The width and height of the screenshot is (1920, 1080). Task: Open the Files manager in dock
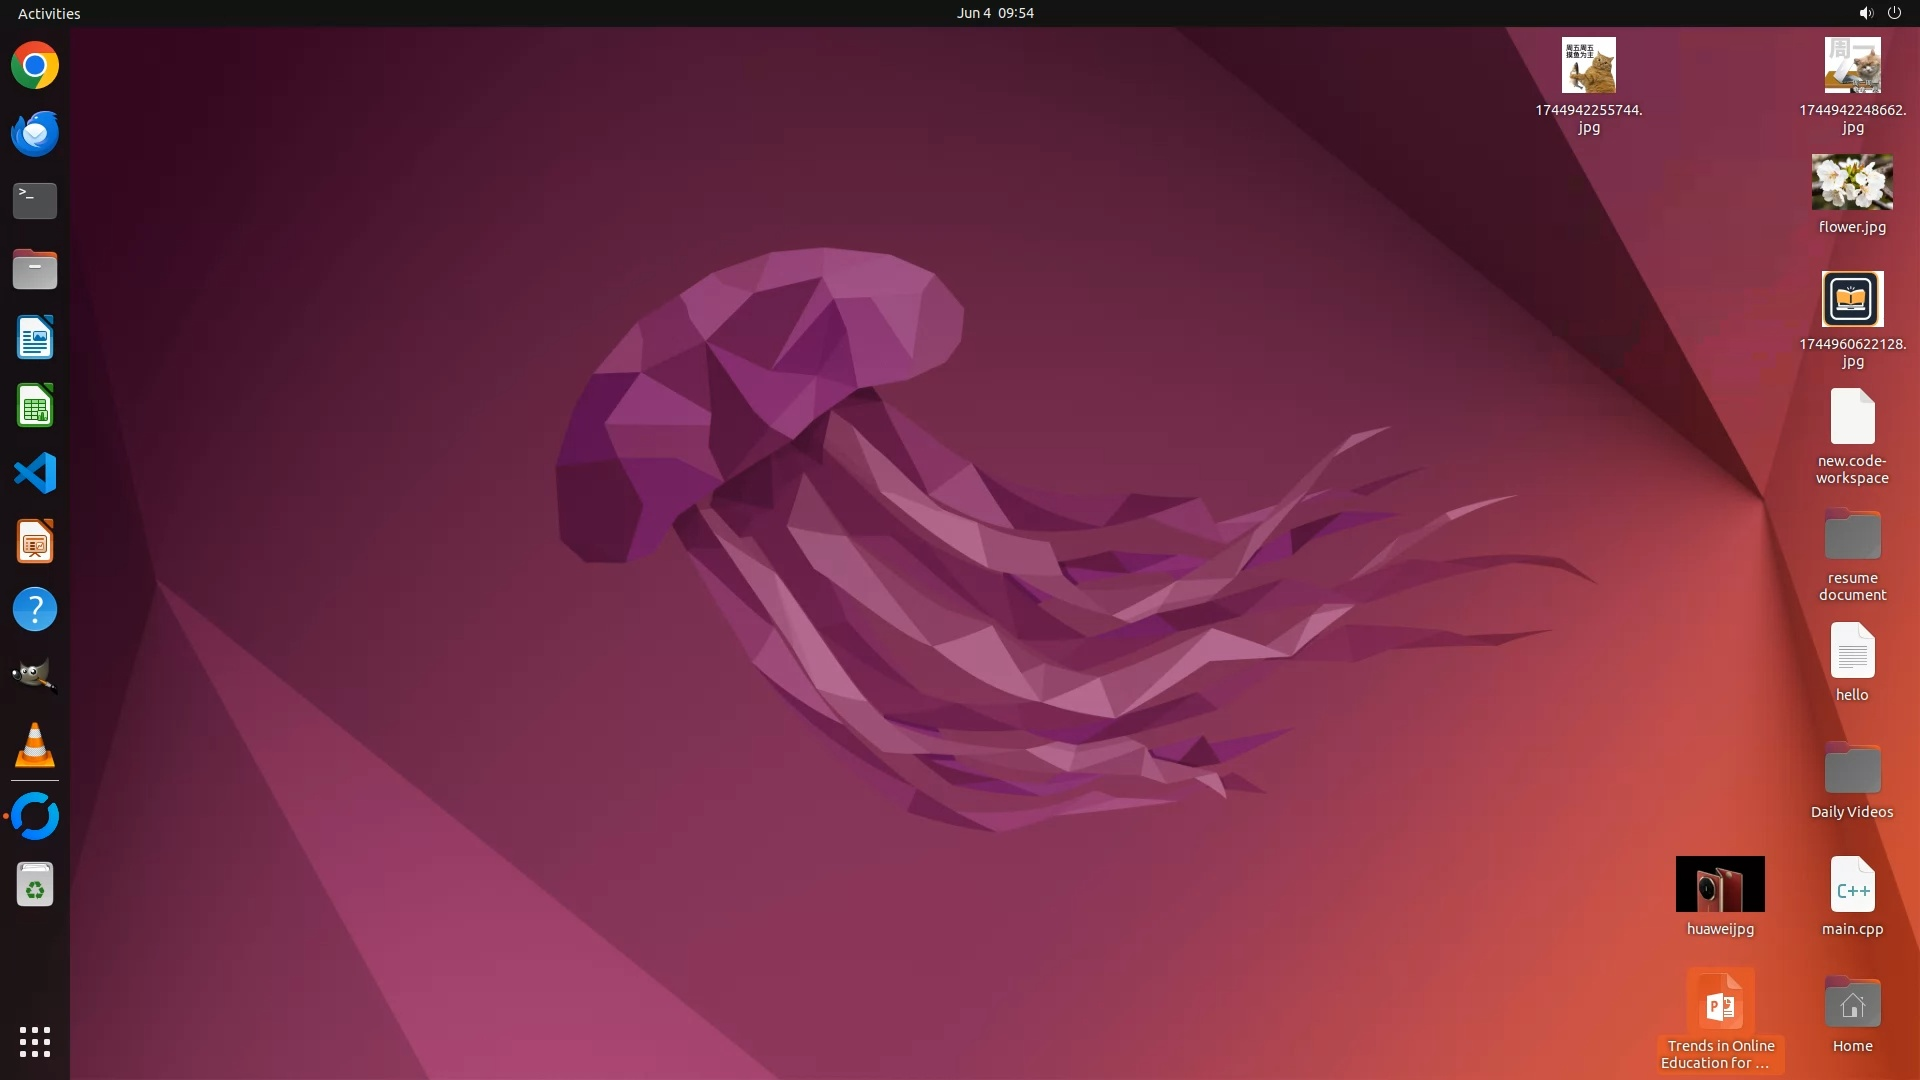tap(35, 269)
